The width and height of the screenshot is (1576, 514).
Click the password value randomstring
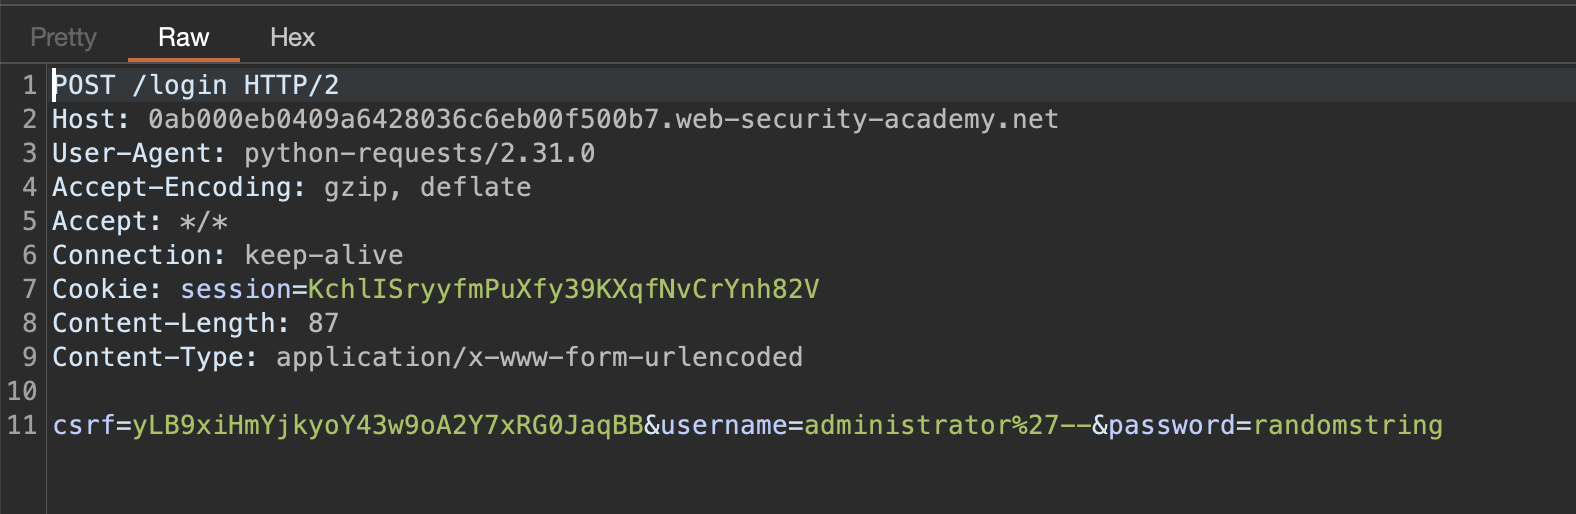[x=1348, y=425]
